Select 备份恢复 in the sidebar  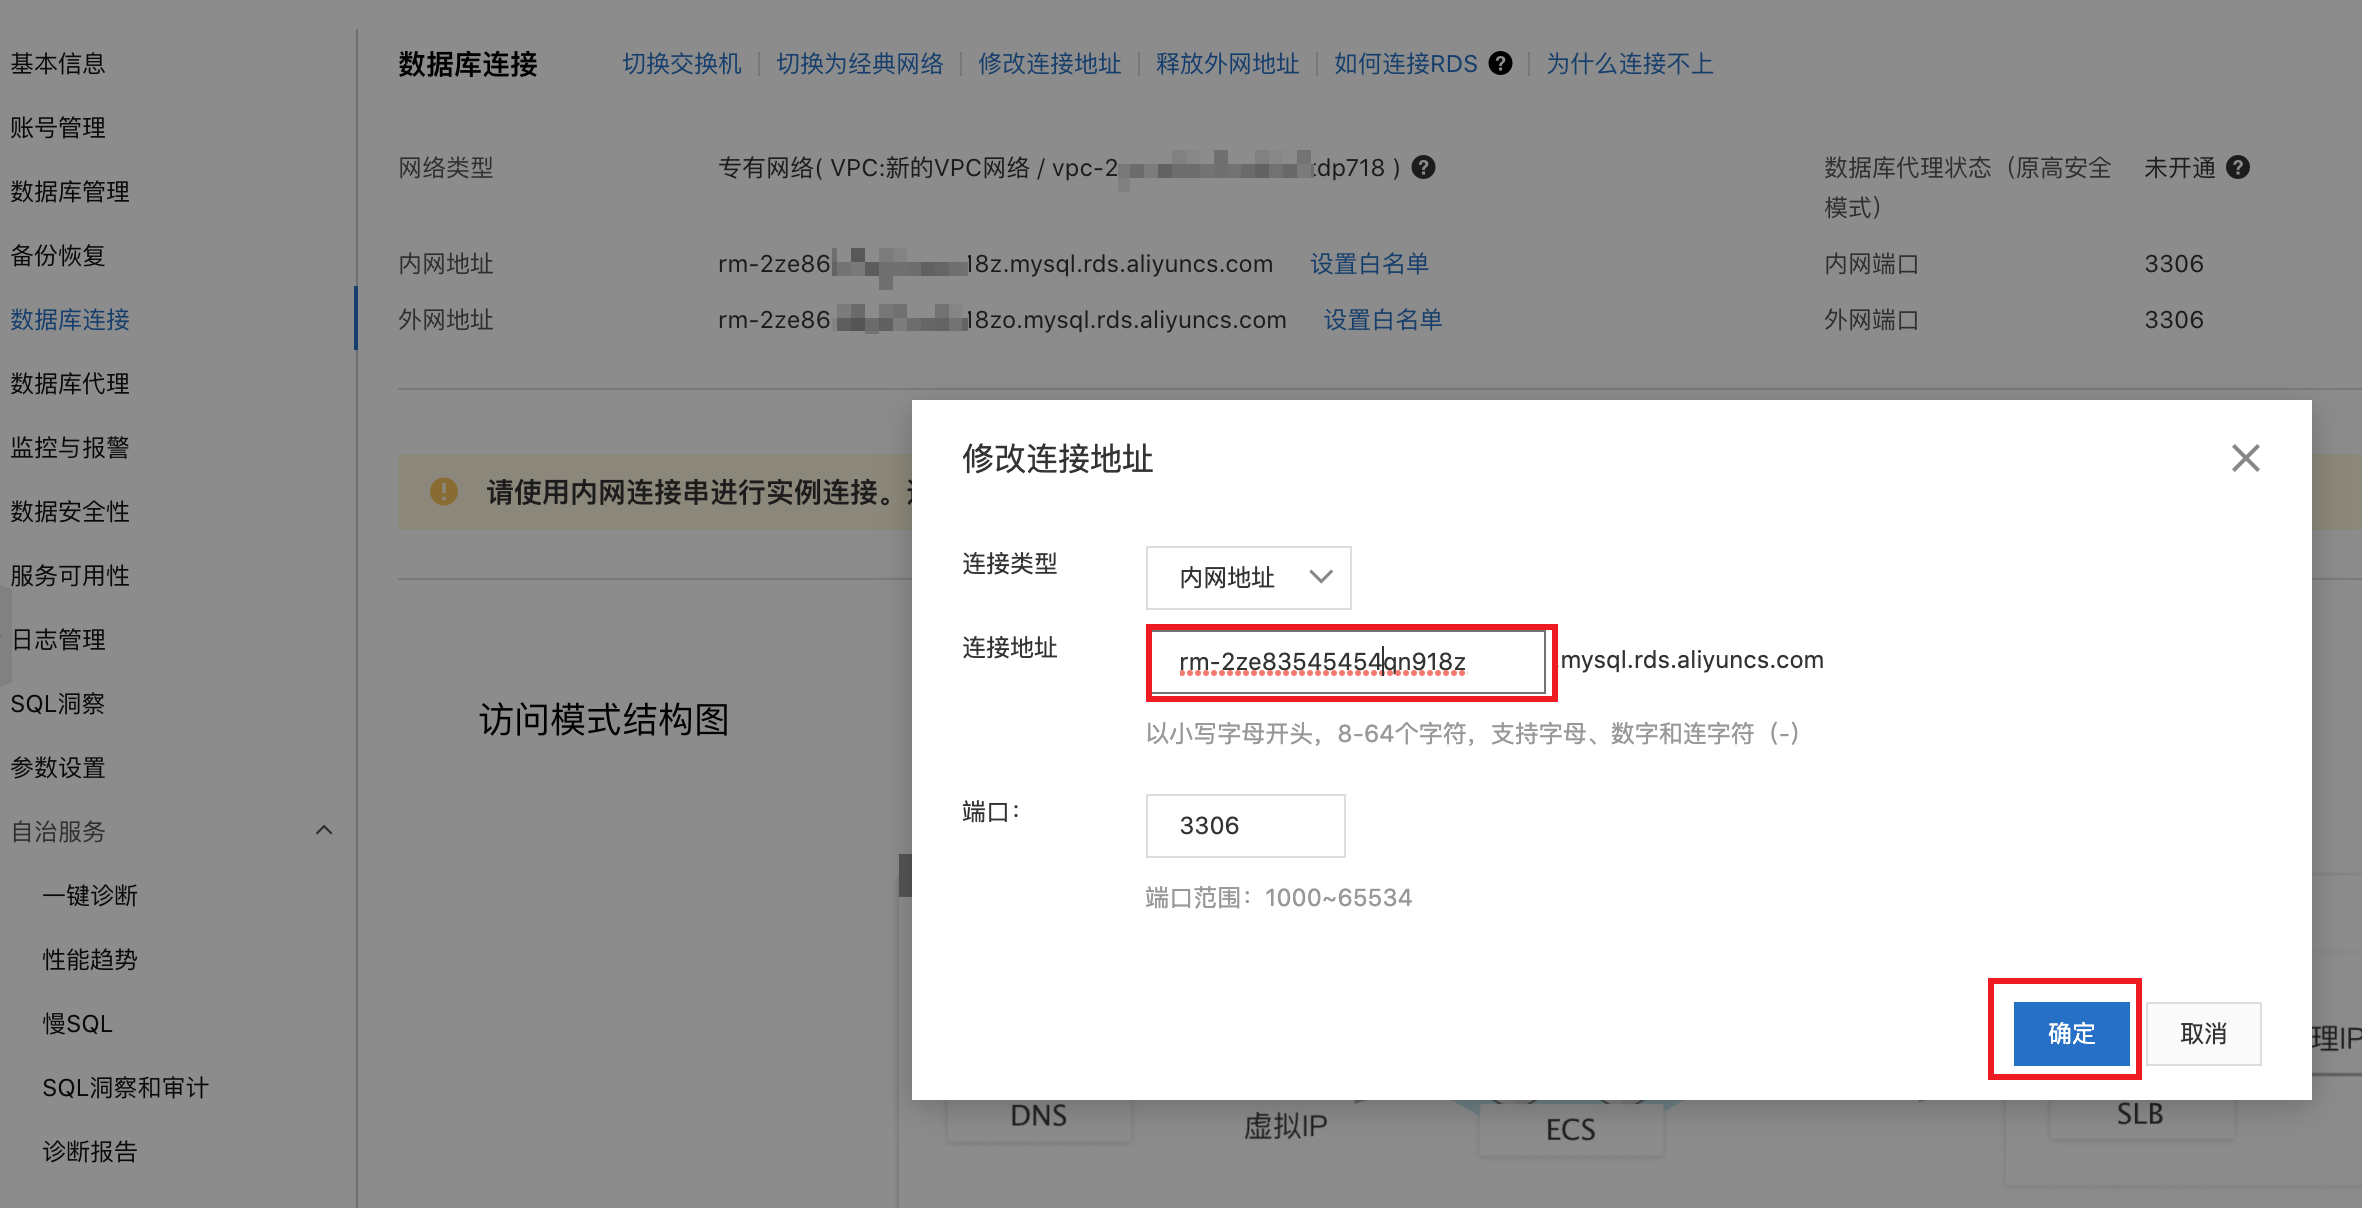tap(58, 255)
